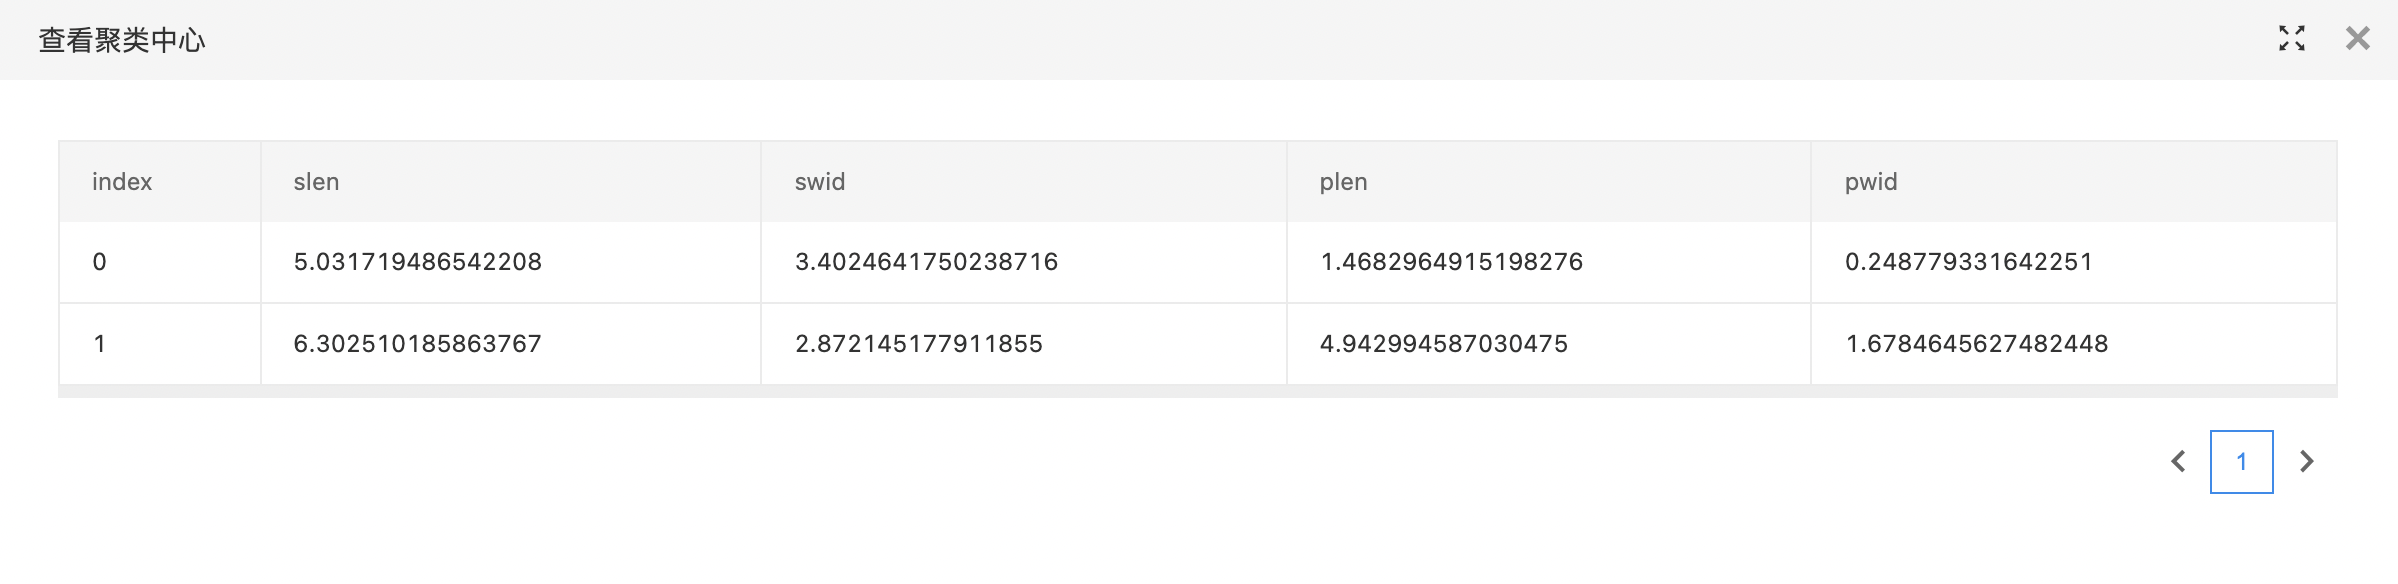This screenshot has width=2398, height=584.
Task: Click the swid column header
Action: tap(820, 182)
